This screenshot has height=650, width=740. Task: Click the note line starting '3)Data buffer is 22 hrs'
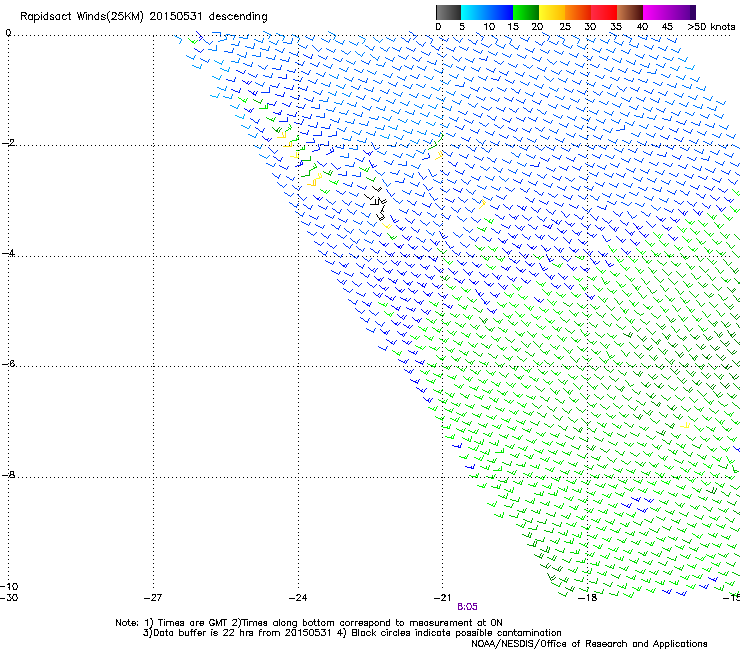352,633
